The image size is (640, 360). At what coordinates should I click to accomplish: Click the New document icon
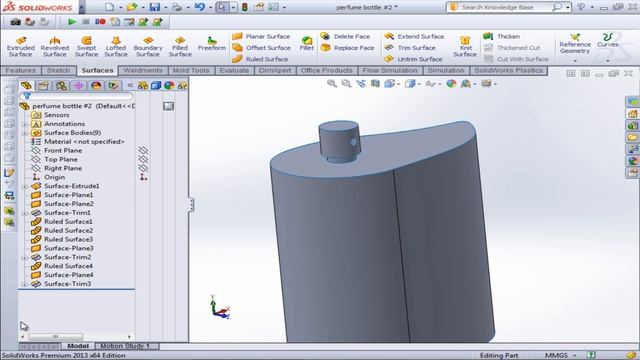point(109,7)
